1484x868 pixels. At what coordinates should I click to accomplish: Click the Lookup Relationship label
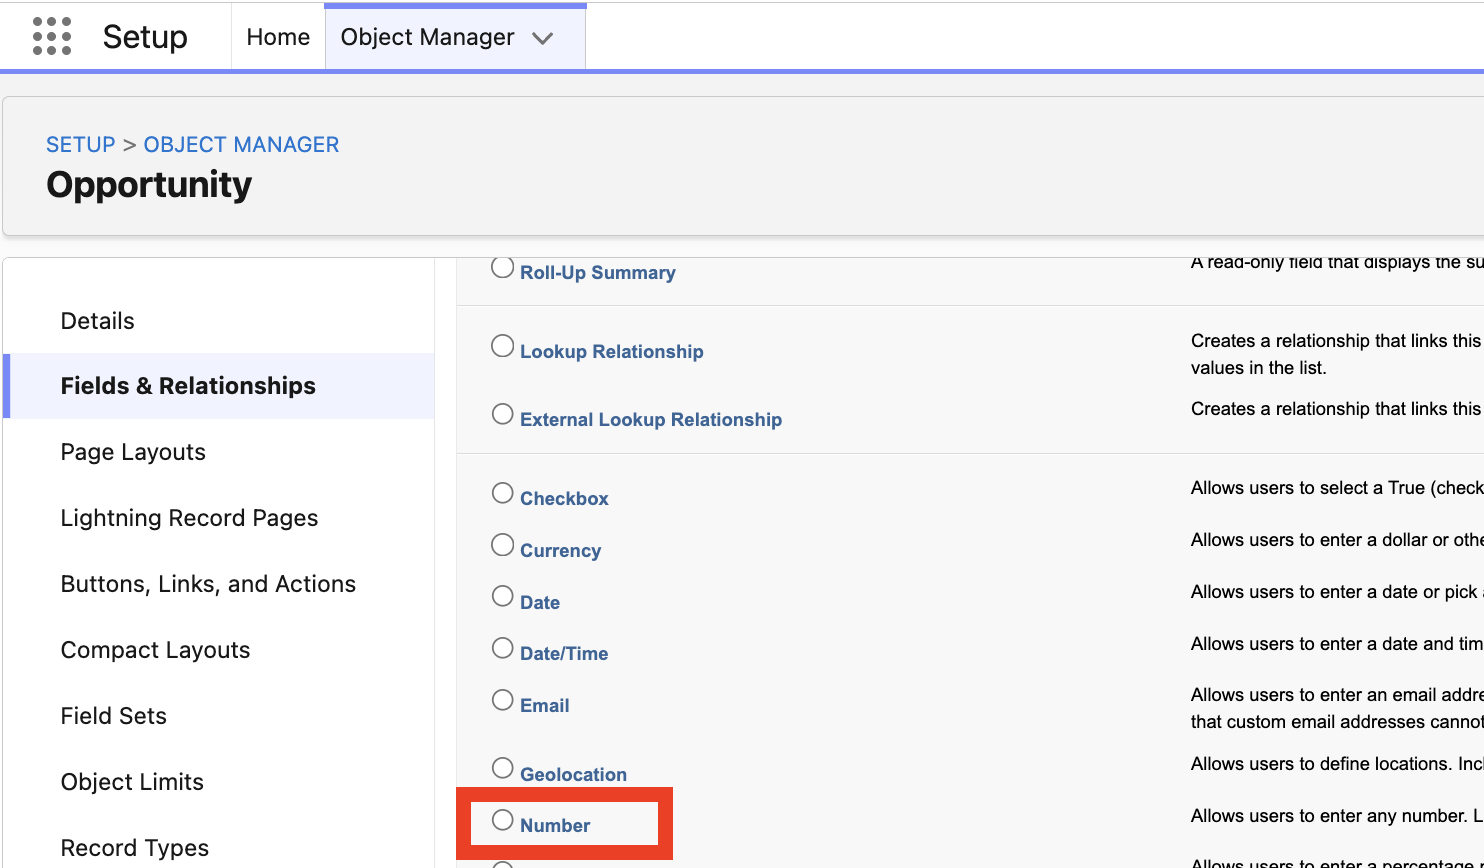tap(612, 352)
